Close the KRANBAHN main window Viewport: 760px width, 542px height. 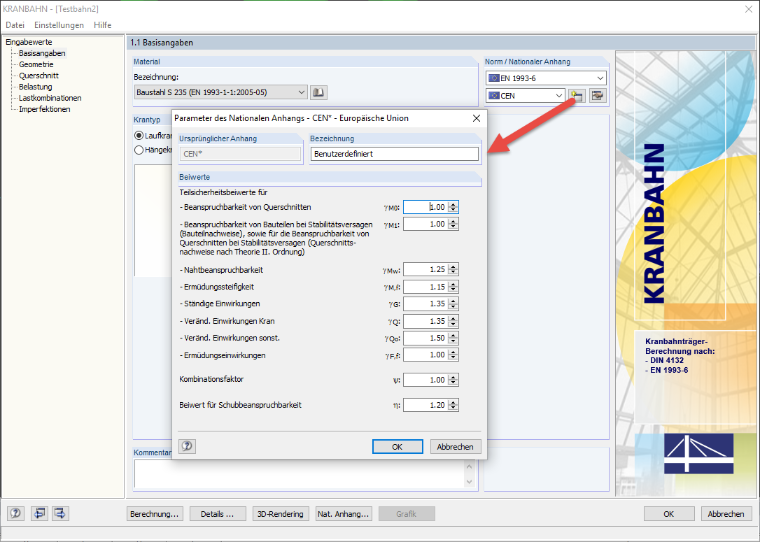tap(748, 9)
